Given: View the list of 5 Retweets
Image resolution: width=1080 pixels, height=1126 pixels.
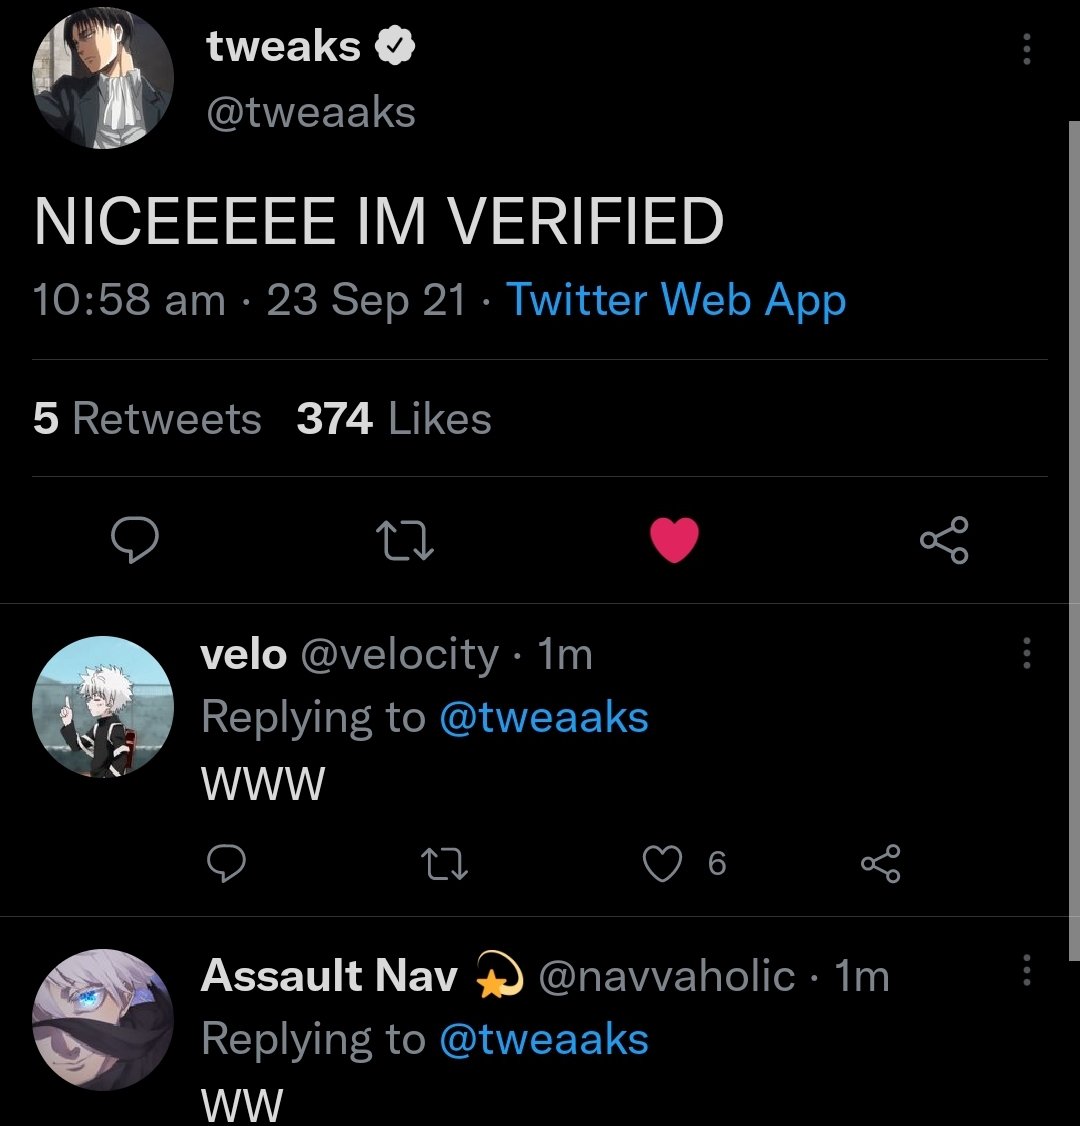Looking at the screenshot, I should tap(147, 418).
